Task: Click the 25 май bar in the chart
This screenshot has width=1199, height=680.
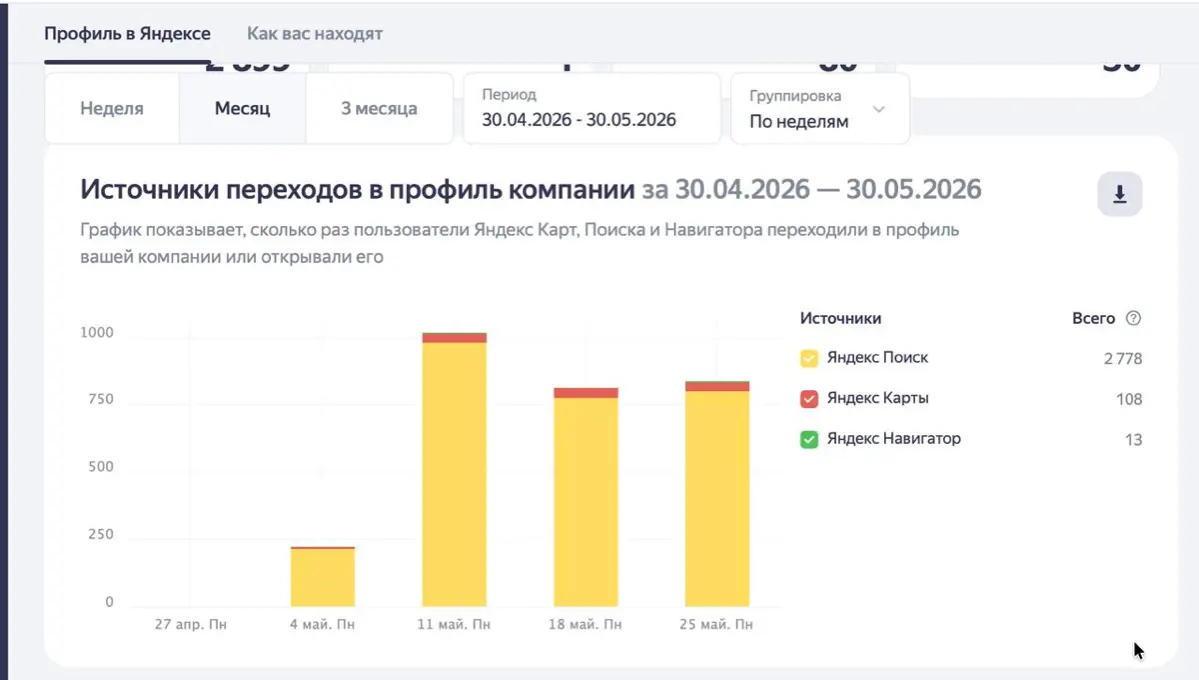Action: (717, 493)
